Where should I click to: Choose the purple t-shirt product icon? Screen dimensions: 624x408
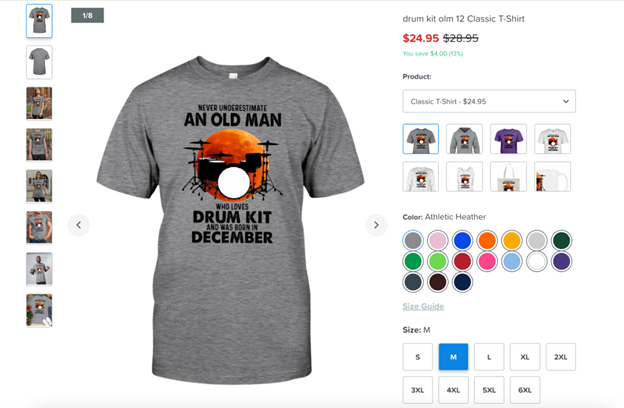click(508, 139)
